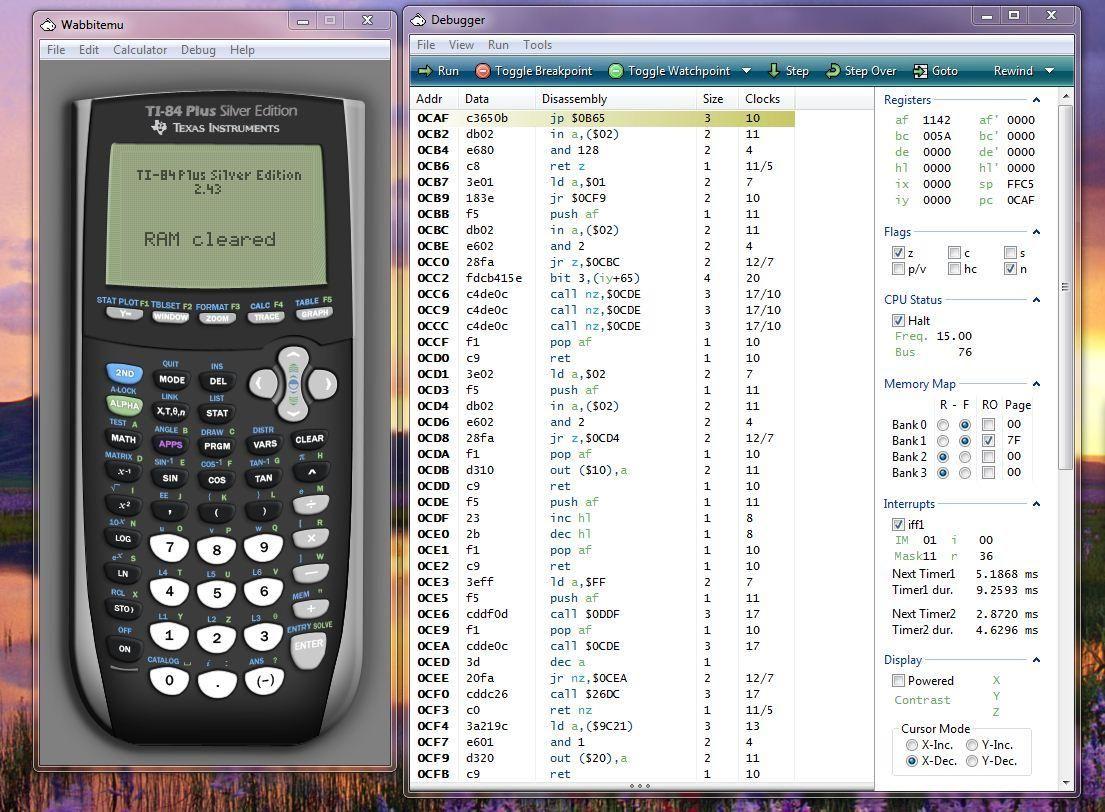
Task: Open the Toggle Watchpoint dropdown arrow
Action: (x=747, y=70)
